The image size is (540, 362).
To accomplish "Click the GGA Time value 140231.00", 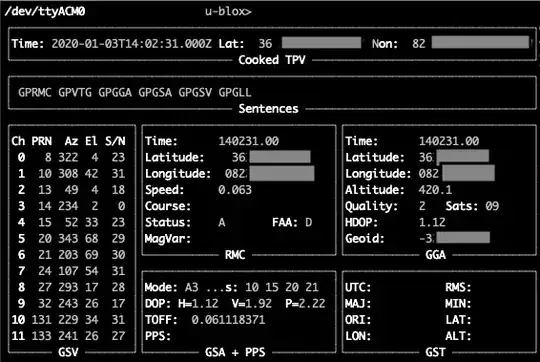I will pos(449,141).
